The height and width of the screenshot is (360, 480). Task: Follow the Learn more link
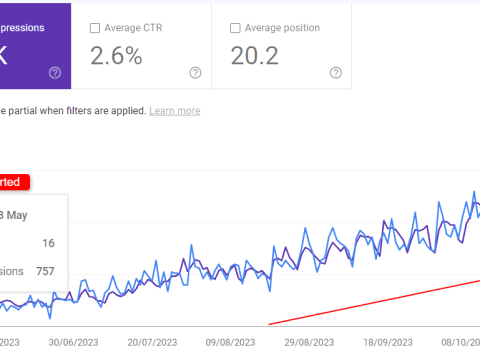click(175, 111)
